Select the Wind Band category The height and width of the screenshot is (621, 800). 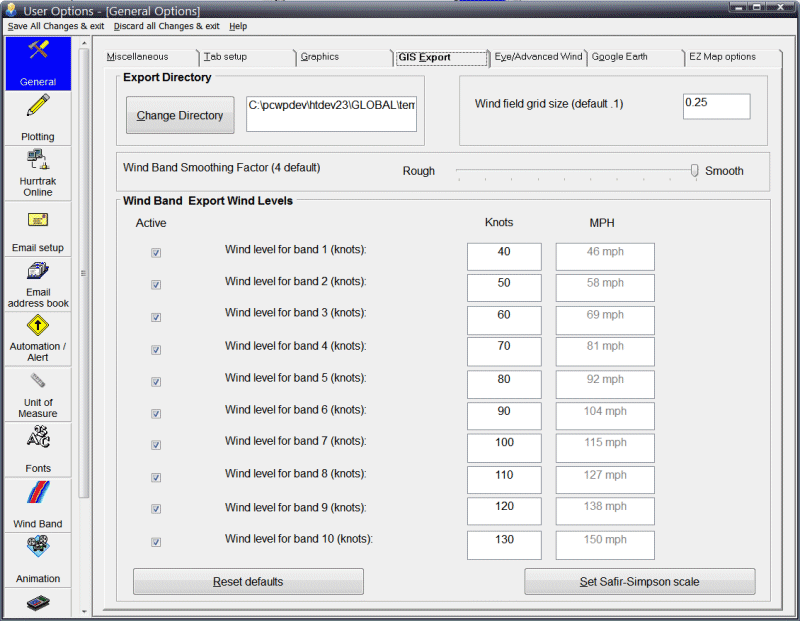[38, 504]
